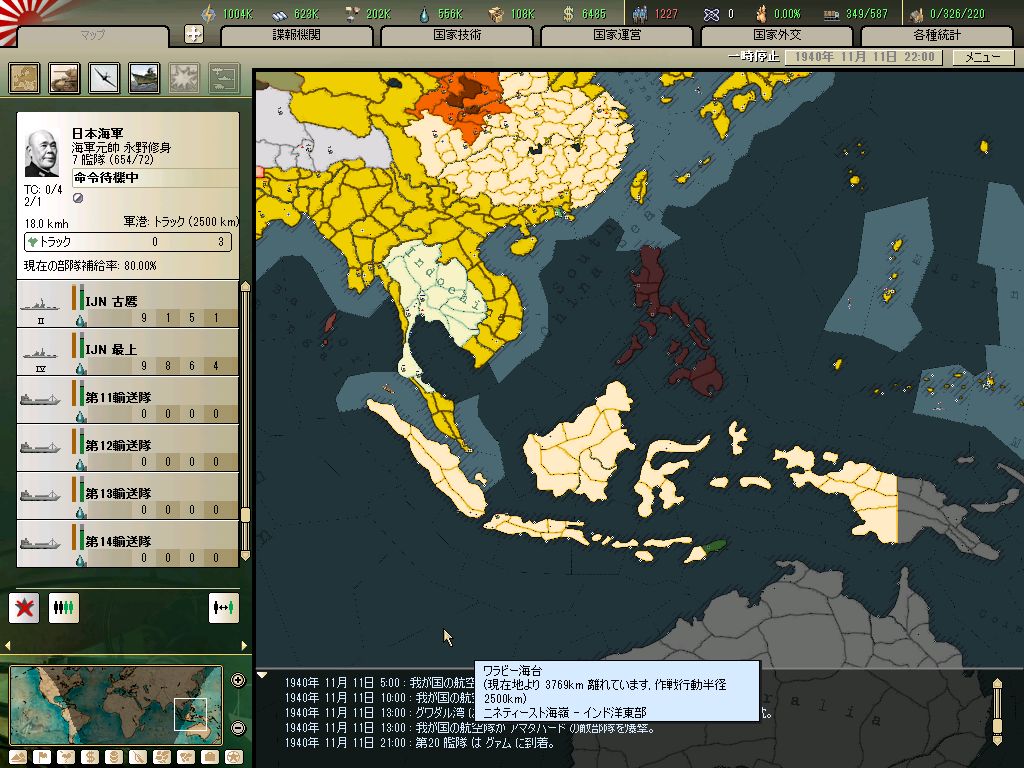Click the message log scrollbar on right
The width and height of the screenshot is (1024, 768).
pyautogui.click(x=997, y=712)
